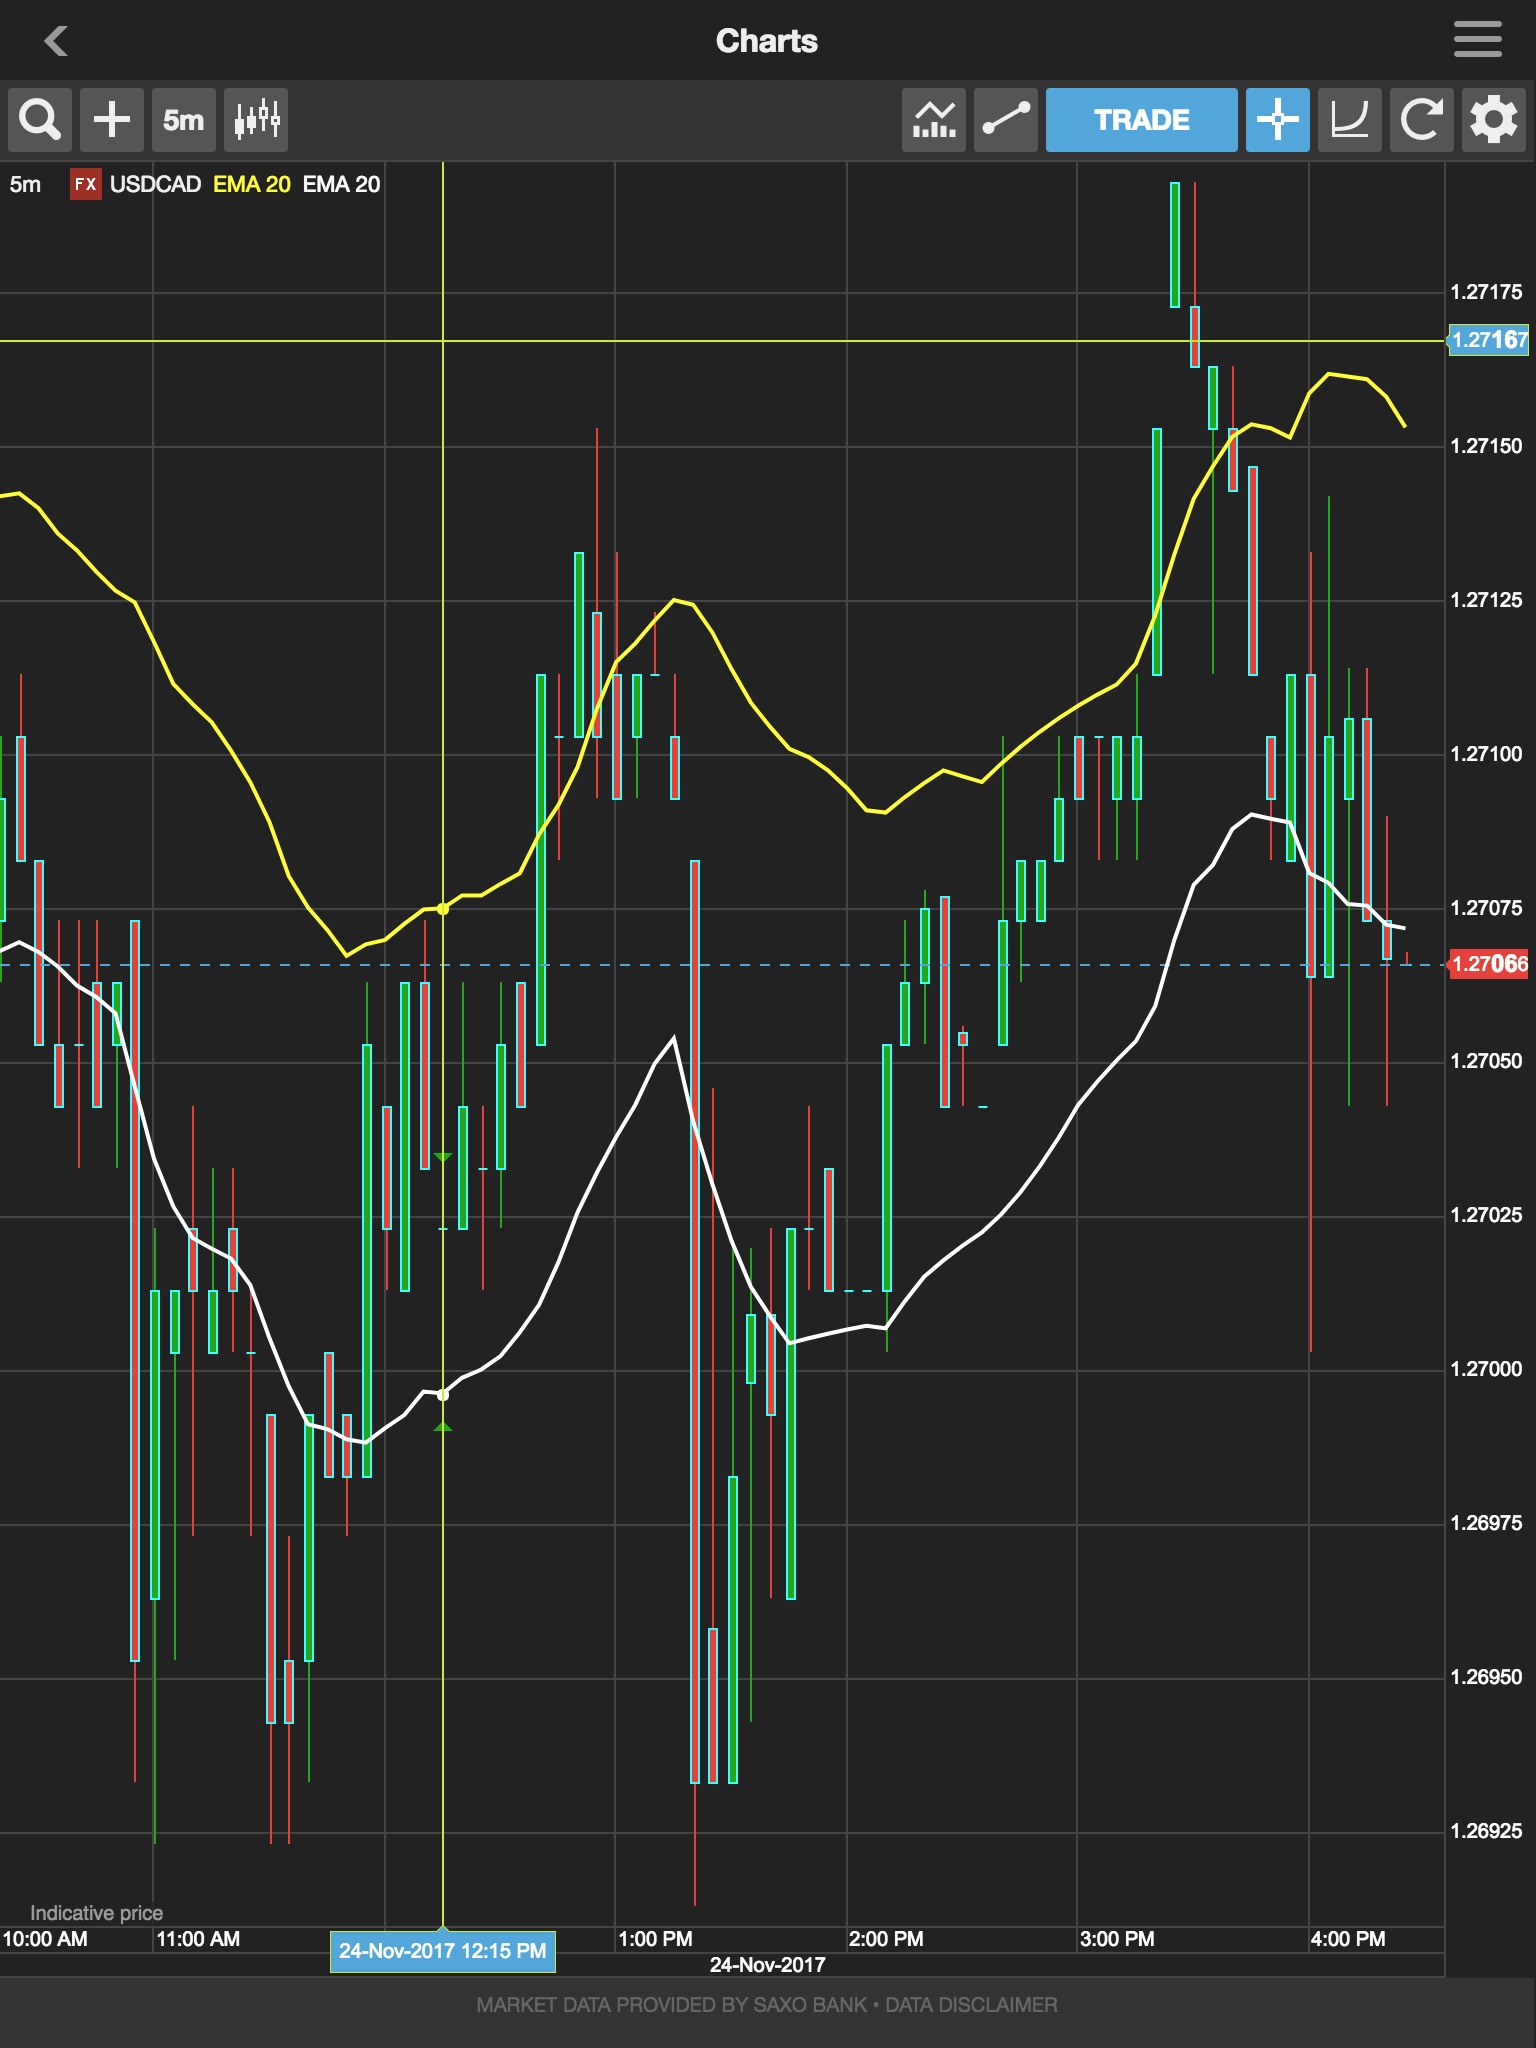Tap the 1.27167 crosshair price tag
Image resolution: width=1536 pixels, height=2048 pixels.
[1488, 340]
